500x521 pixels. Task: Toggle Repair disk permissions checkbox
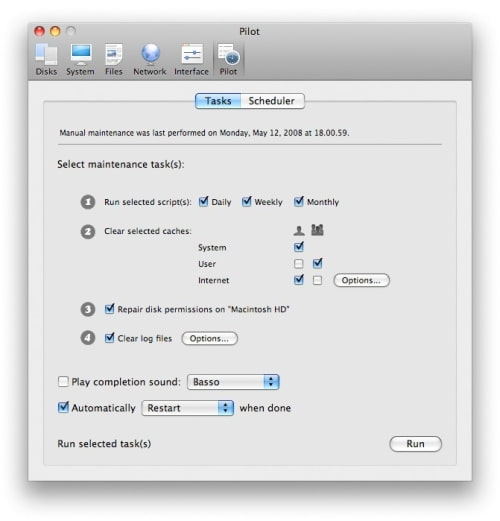(x=109, y=309)
